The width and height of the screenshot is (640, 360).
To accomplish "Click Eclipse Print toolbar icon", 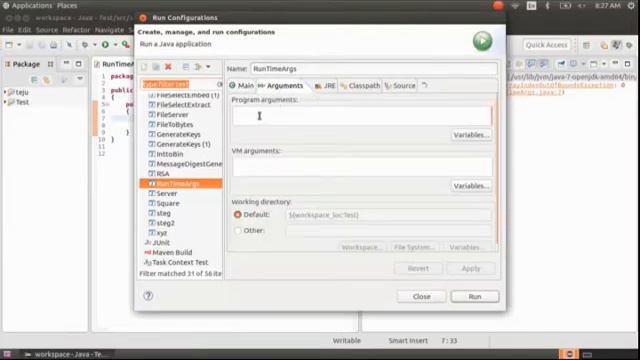I will click(53, 45).
